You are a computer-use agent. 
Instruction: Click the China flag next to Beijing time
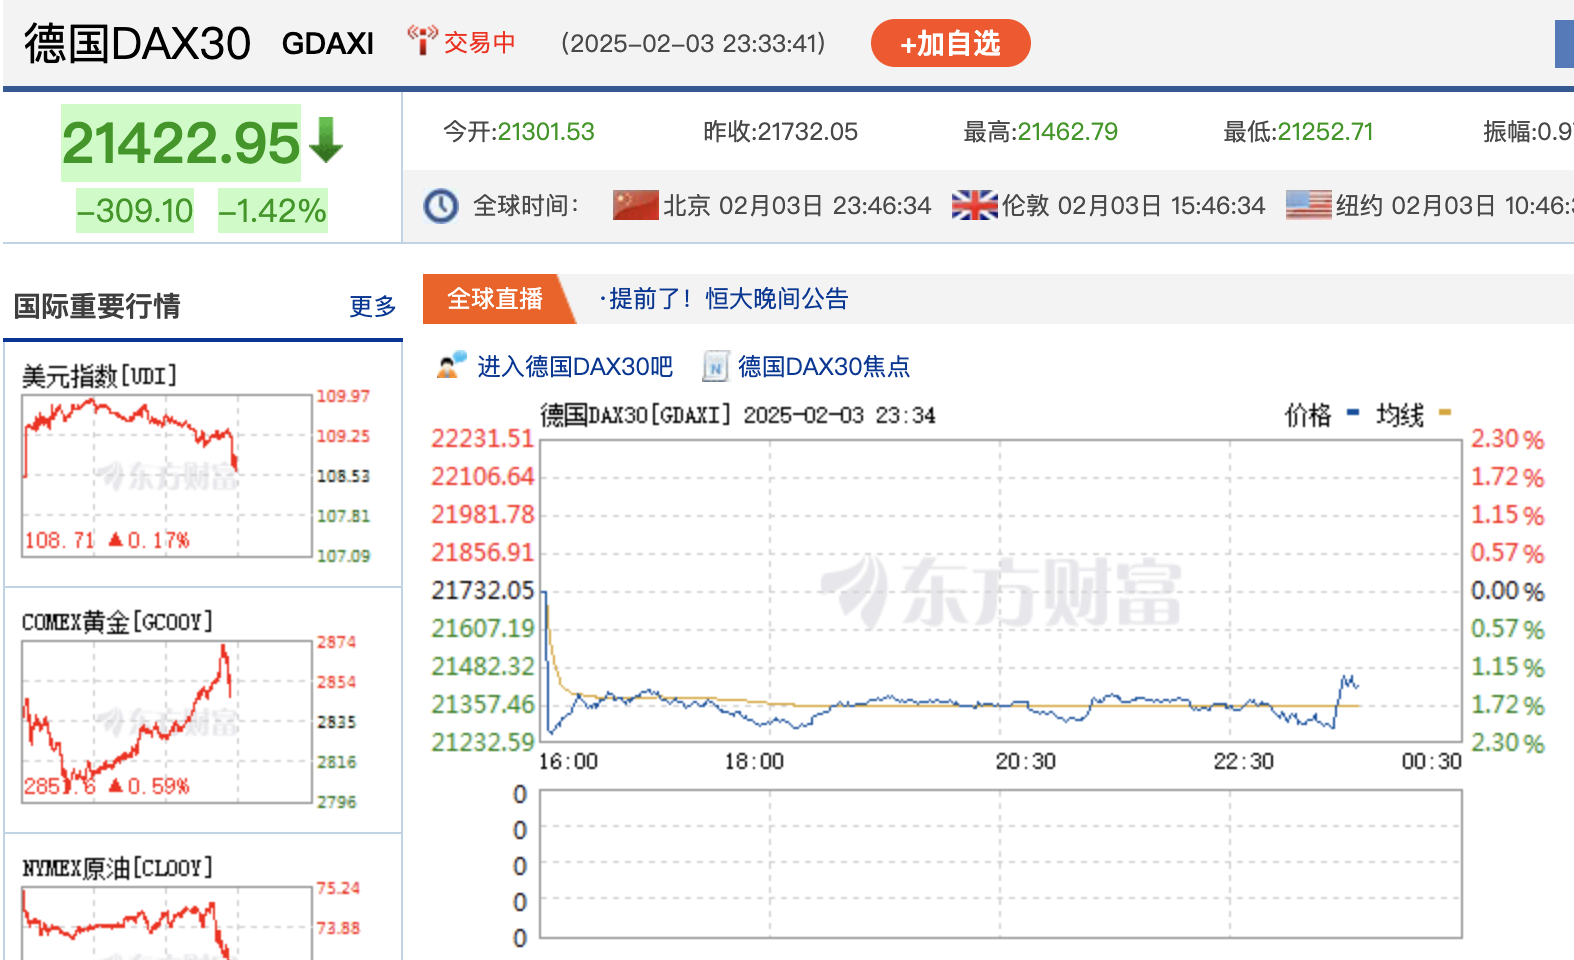tap(635, 205)
